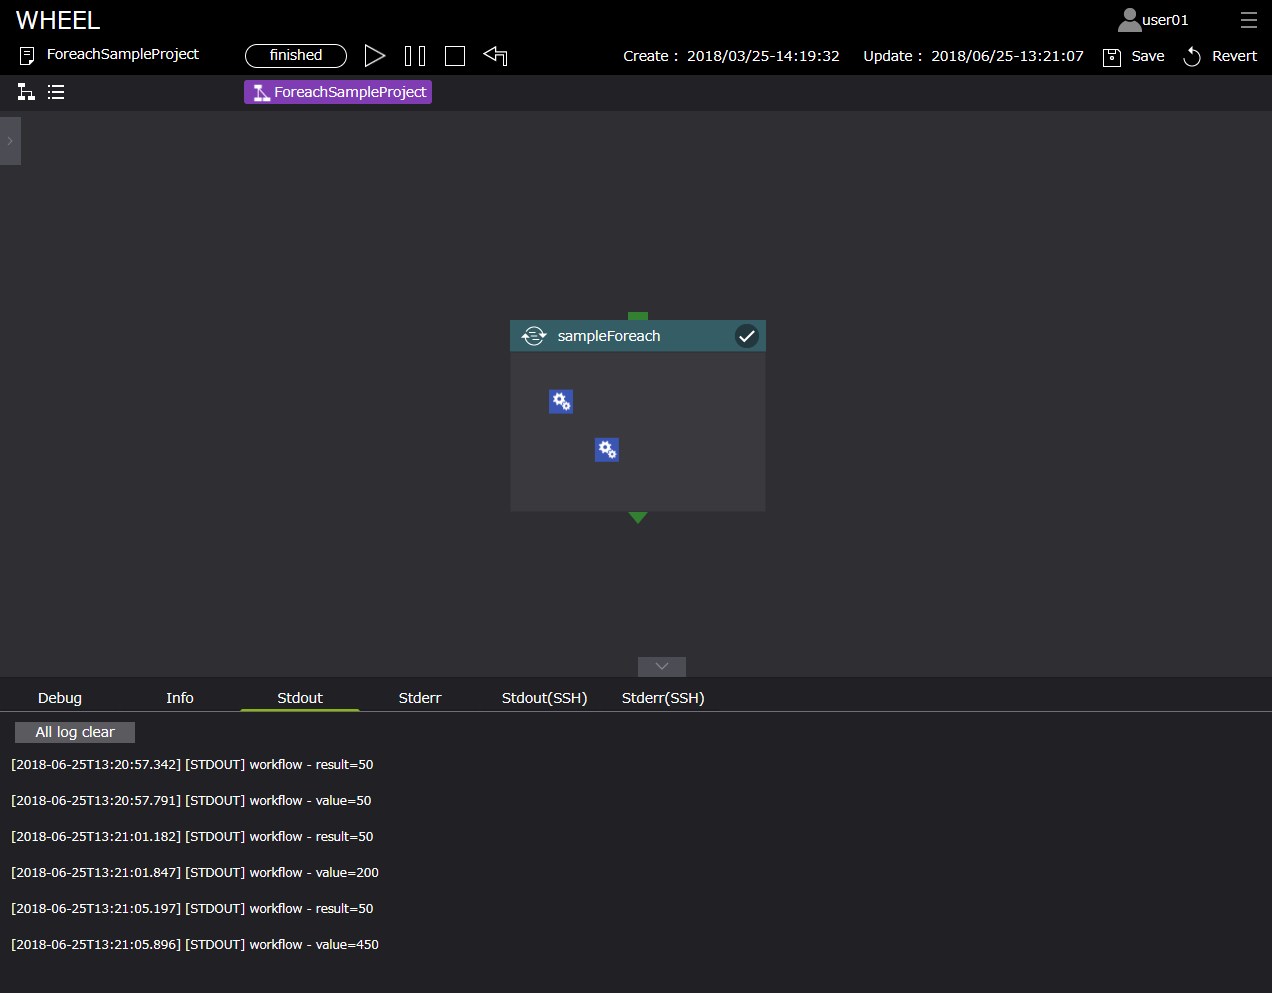Pause the running project
The width and height of the screenshot is (1272, 993).
[415, 56]
